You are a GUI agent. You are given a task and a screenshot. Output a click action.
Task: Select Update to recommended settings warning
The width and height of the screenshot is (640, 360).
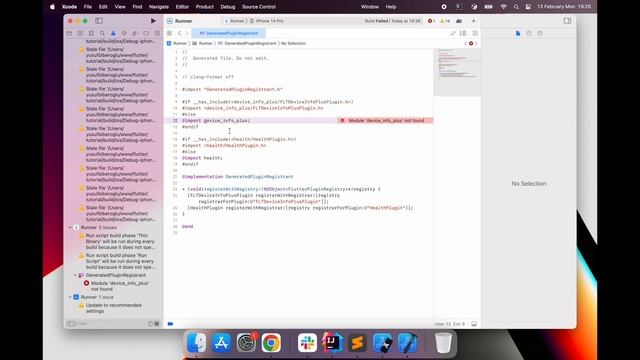pos(110,308)
